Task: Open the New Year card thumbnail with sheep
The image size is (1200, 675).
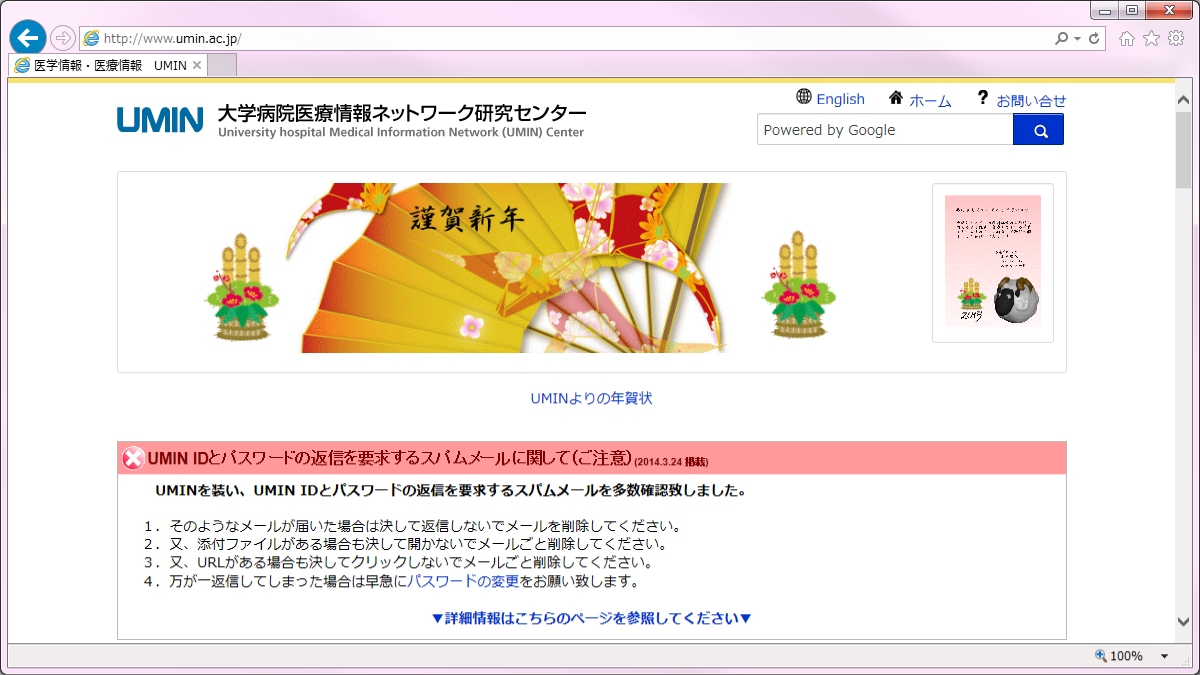Action: pyautogui.click(x=992, y=262)
